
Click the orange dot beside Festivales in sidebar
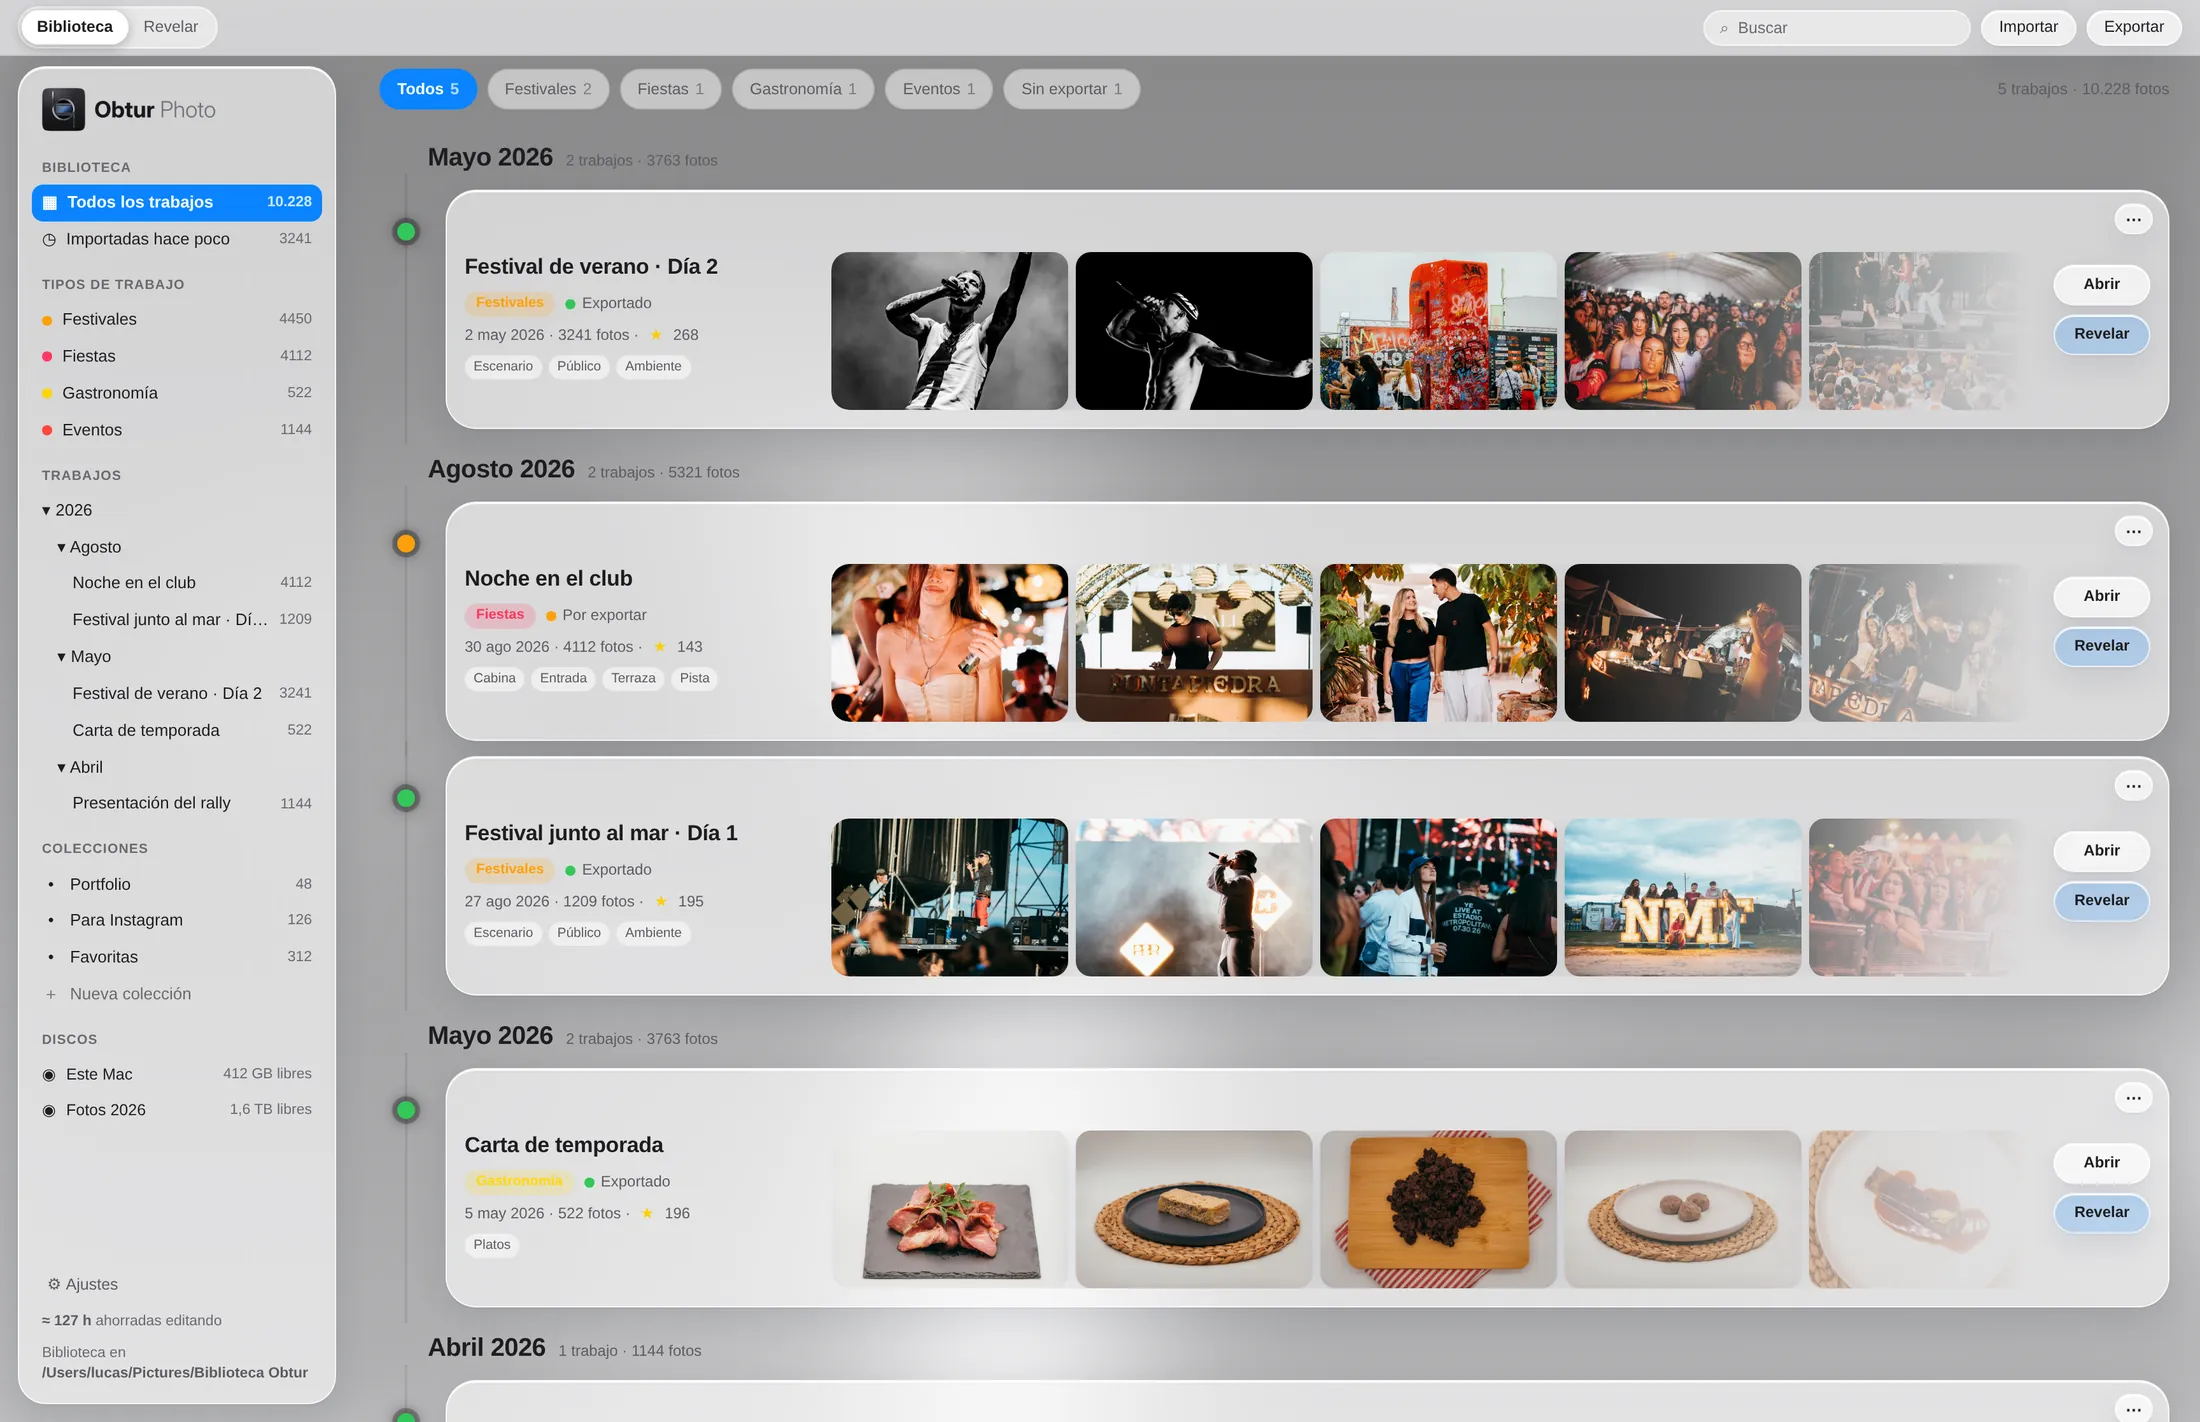tap(47, 320)
